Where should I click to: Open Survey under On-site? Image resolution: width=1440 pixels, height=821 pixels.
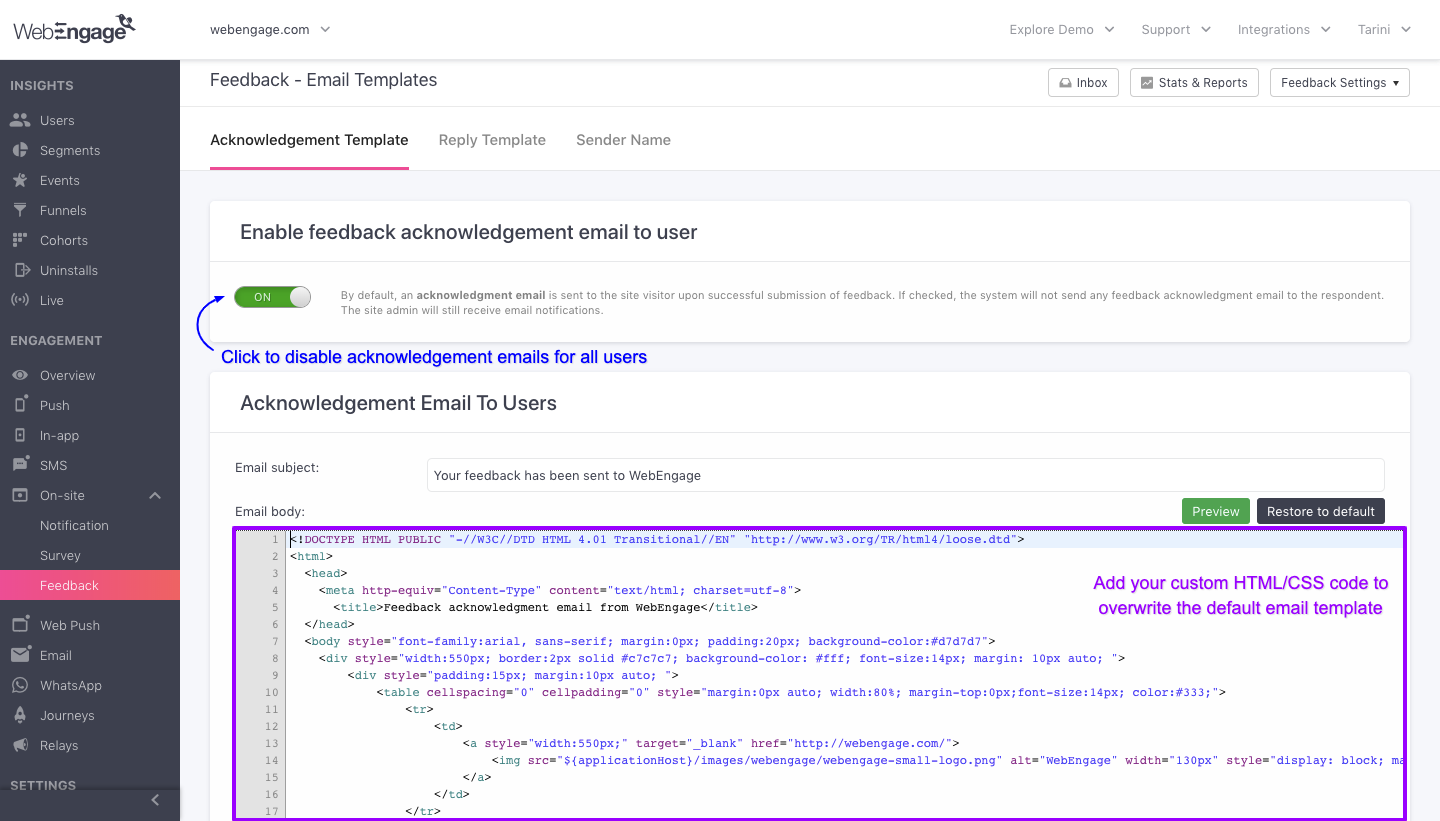60,555
